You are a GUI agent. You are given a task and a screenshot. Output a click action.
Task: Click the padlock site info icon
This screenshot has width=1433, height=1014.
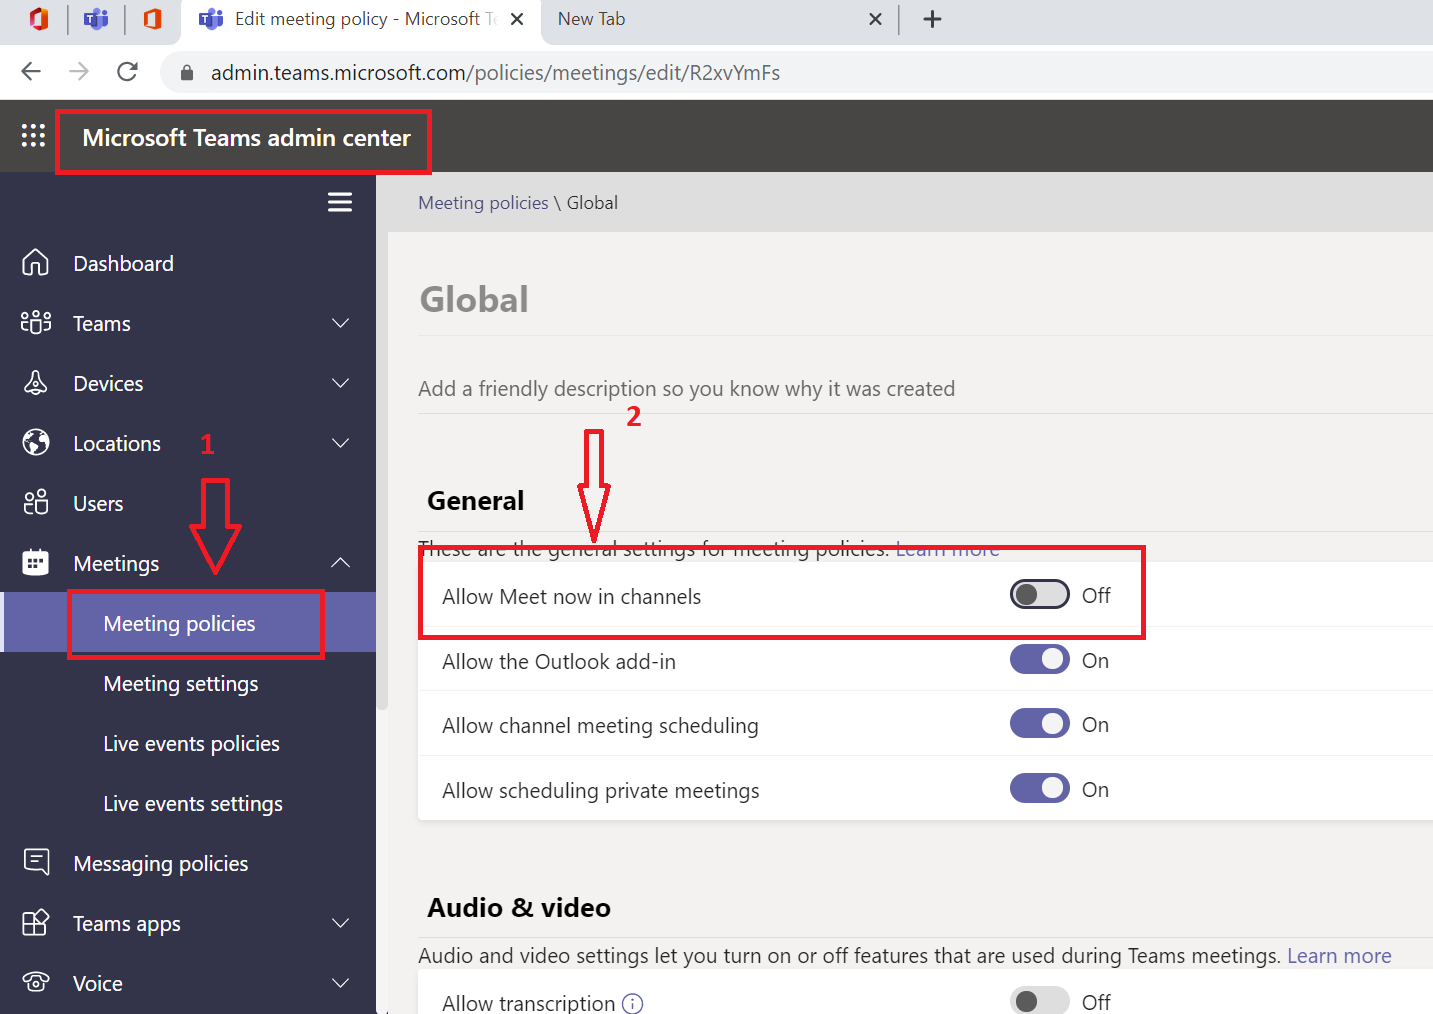[186, 73]
